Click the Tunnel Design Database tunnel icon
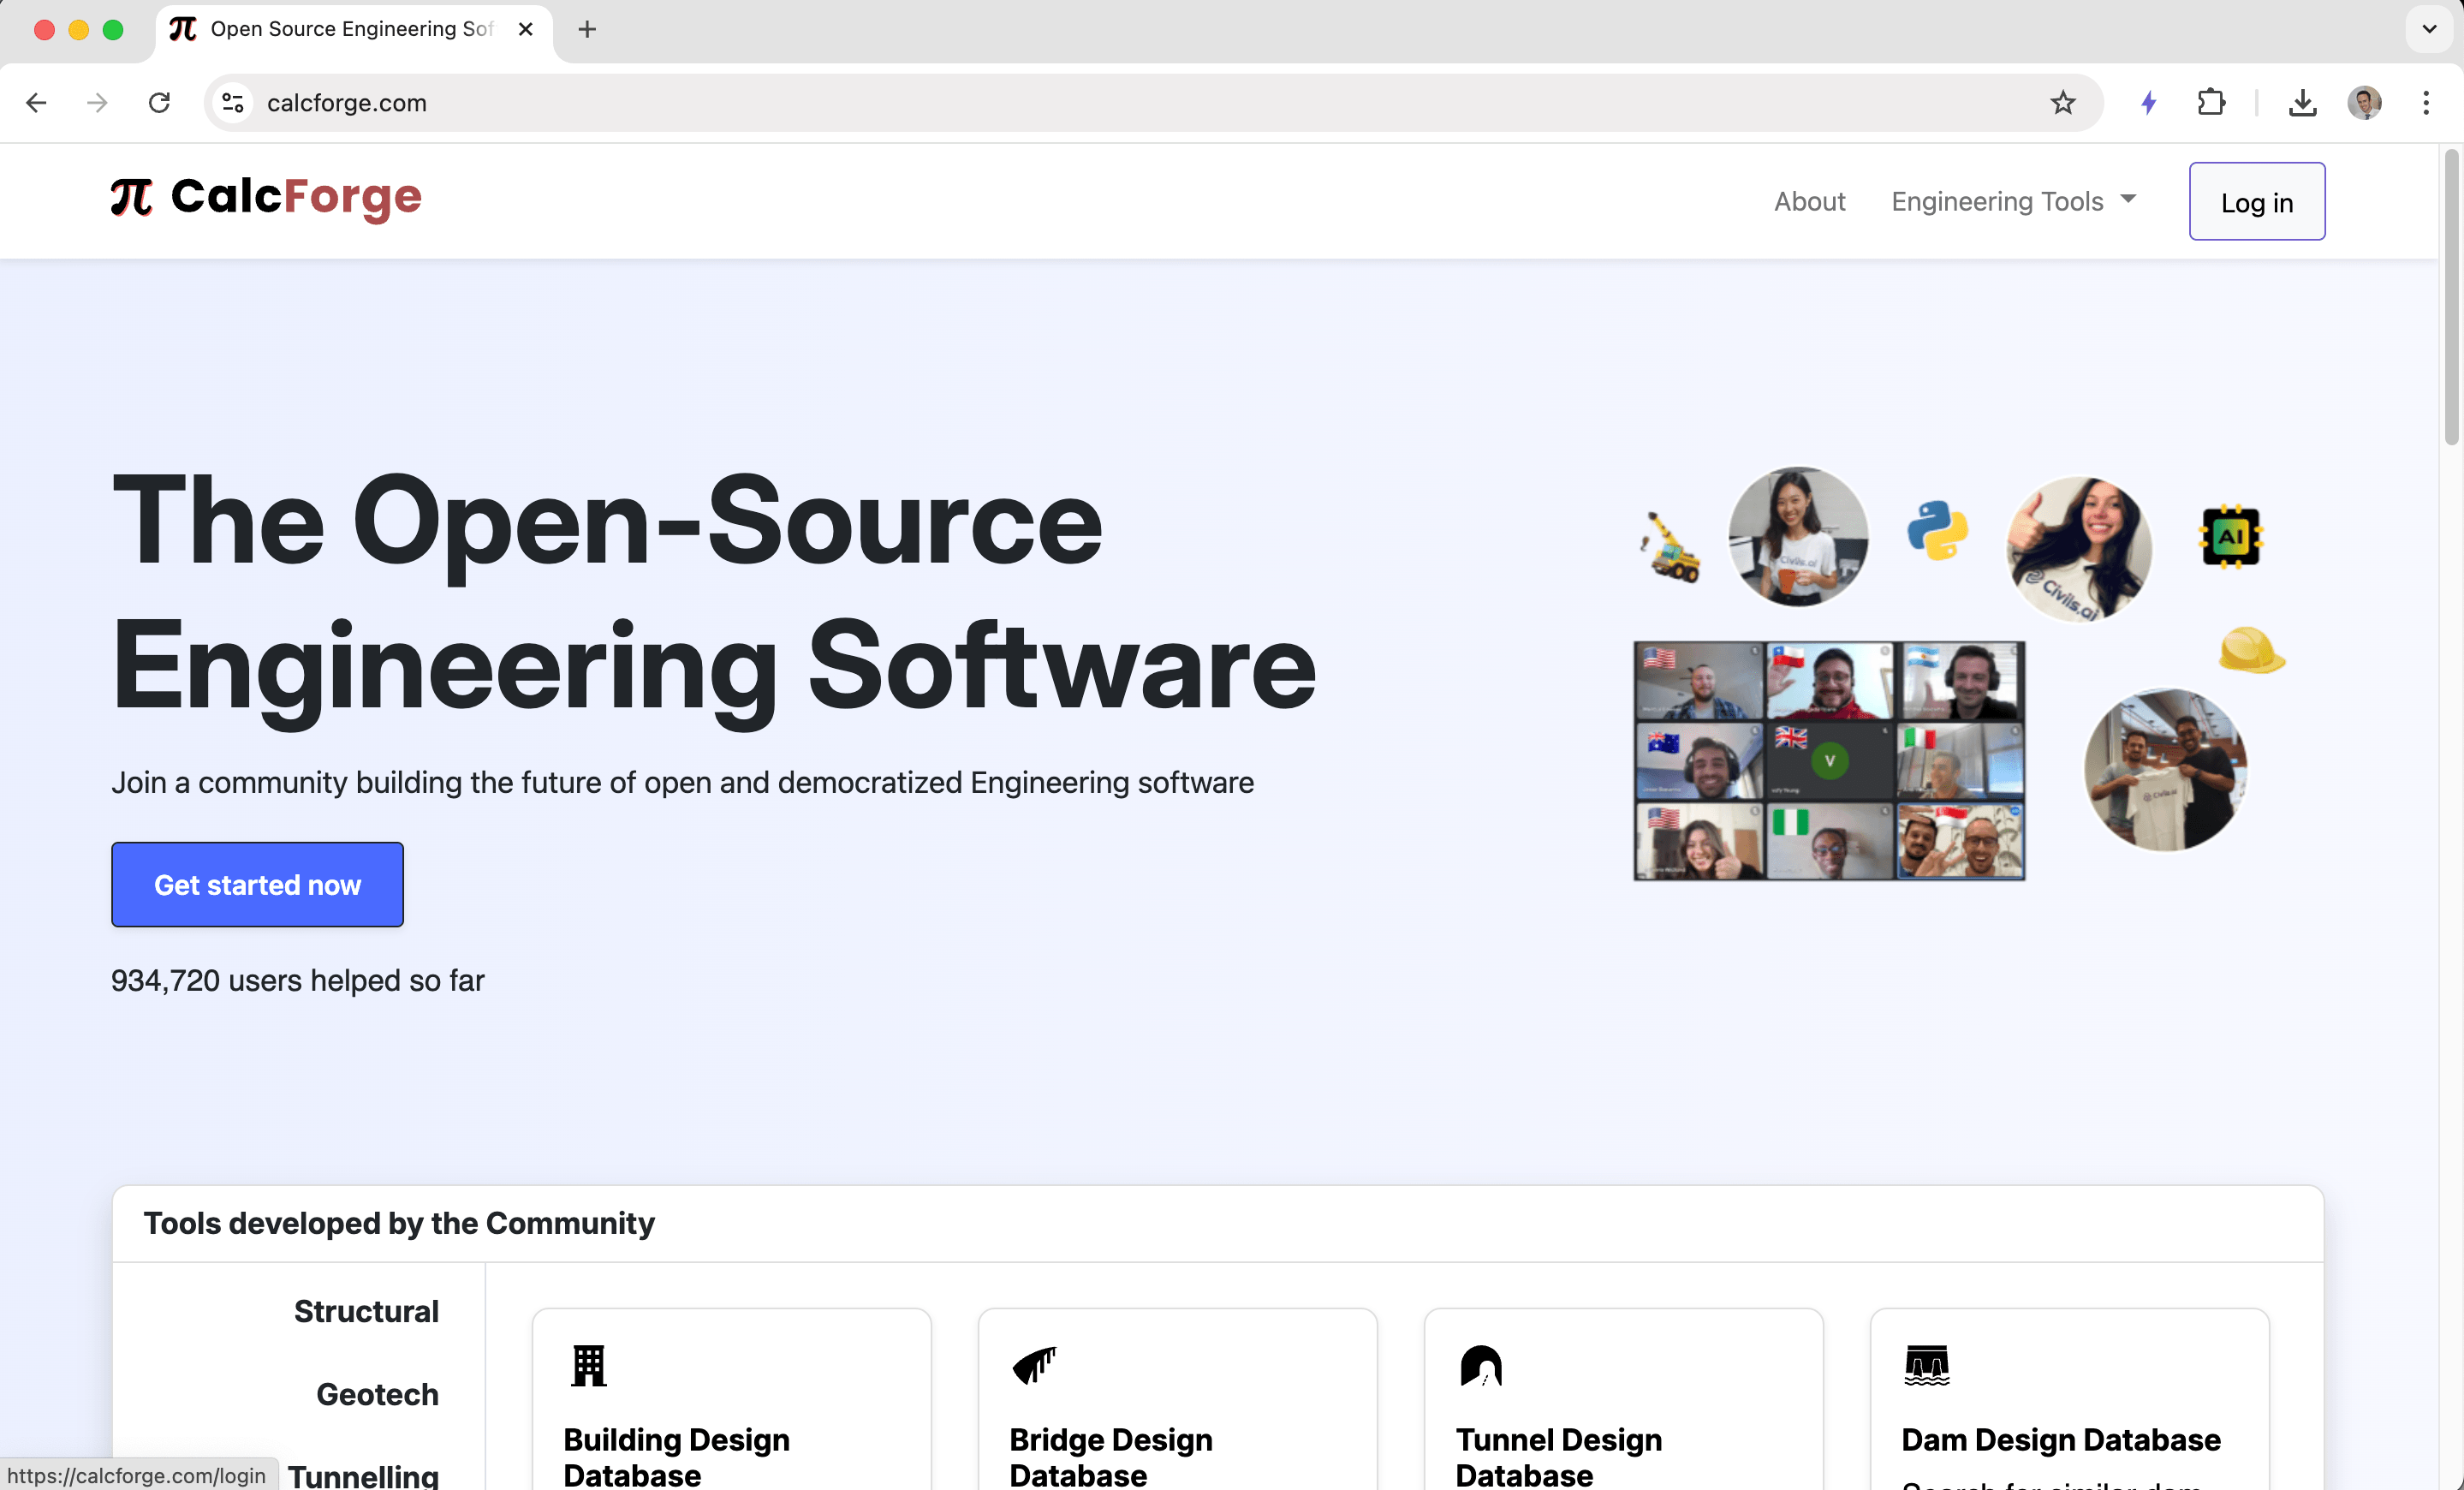 click(x=1480, y=1365)
